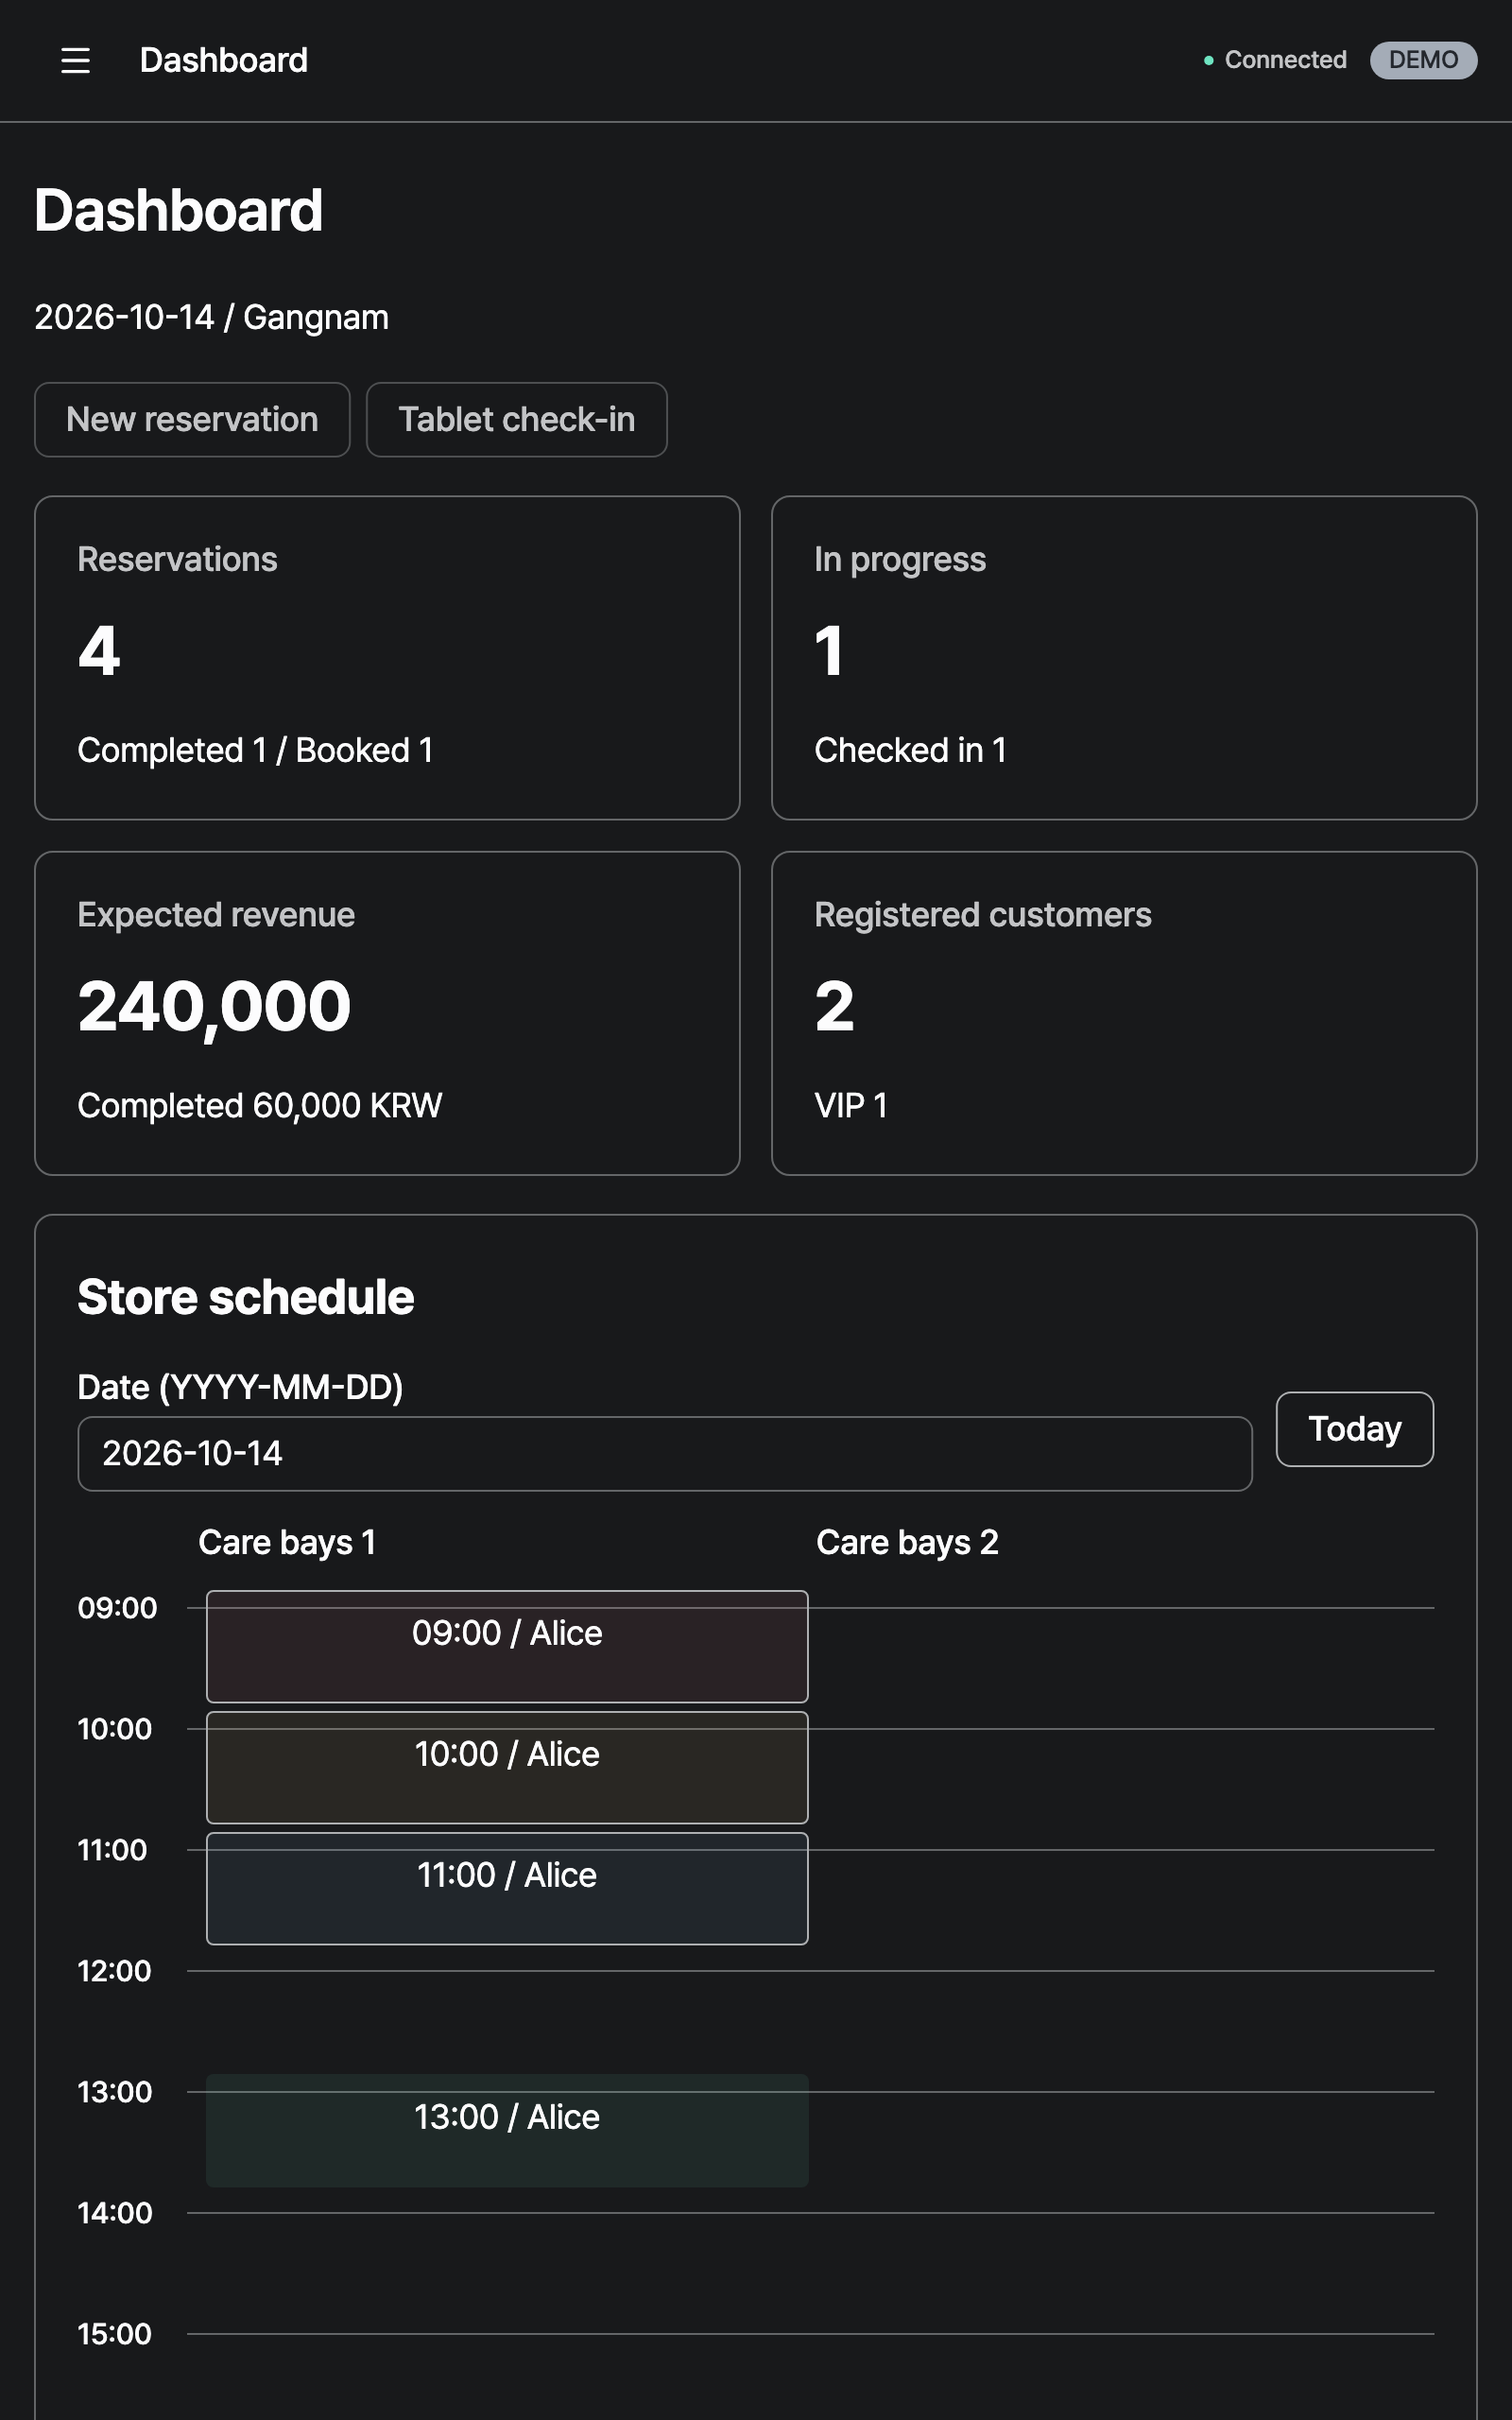This screenshot has width=1512, height=2420.
Task: Open the 13:00 / Alice reservation
Action: (507, 2130)
